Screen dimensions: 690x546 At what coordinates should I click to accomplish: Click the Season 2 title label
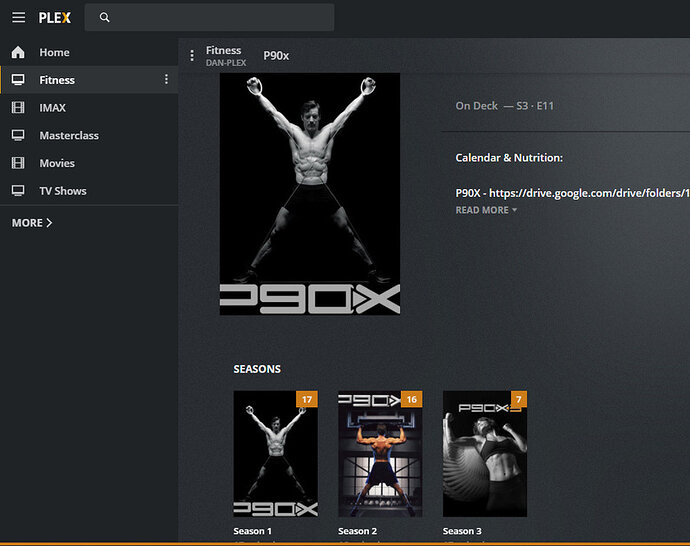[x=357, y=531]
